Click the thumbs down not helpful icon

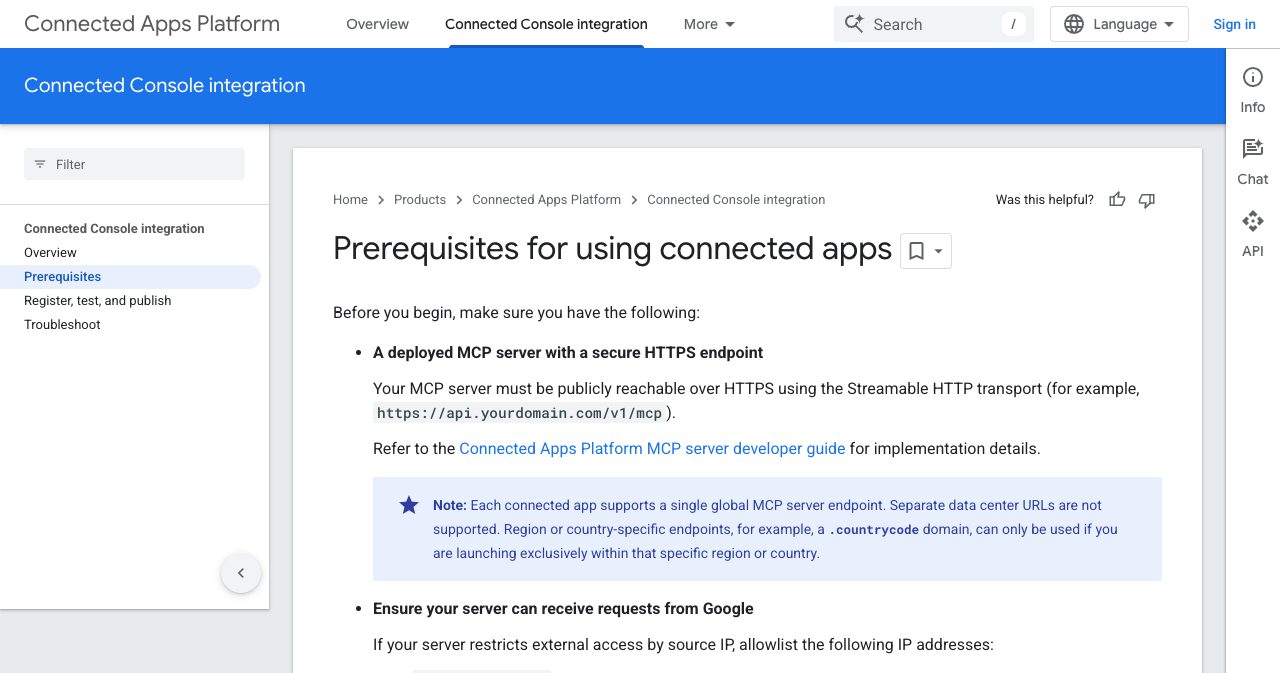(x=1147, y=200)
